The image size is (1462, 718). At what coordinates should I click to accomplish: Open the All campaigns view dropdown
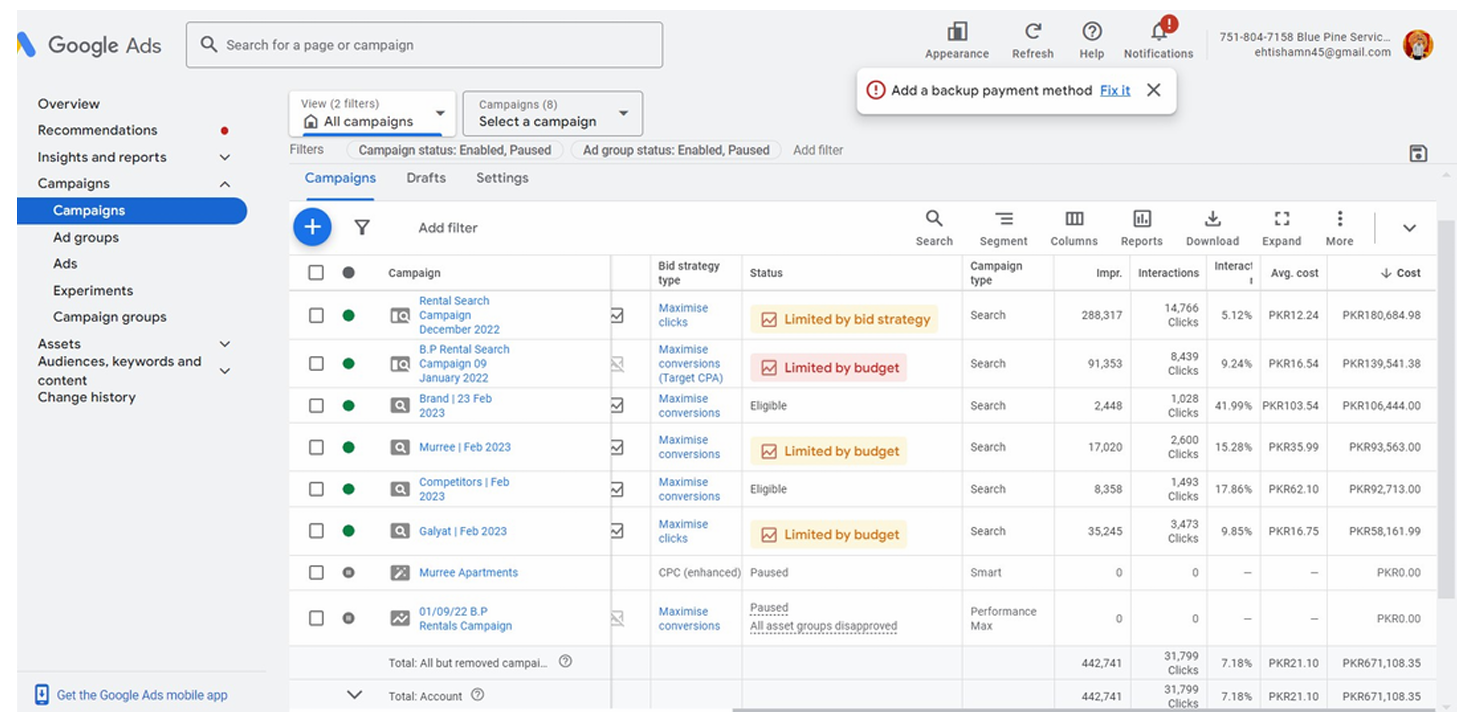pos(372,113)
